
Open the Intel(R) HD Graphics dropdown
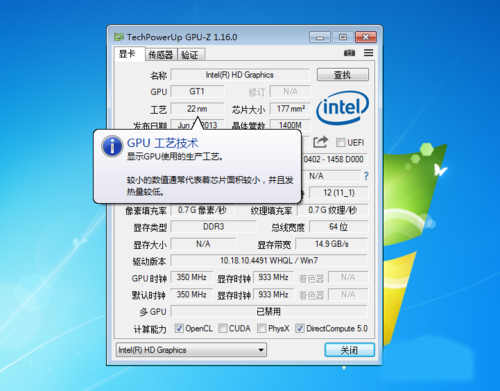click(x=191, y=350)
